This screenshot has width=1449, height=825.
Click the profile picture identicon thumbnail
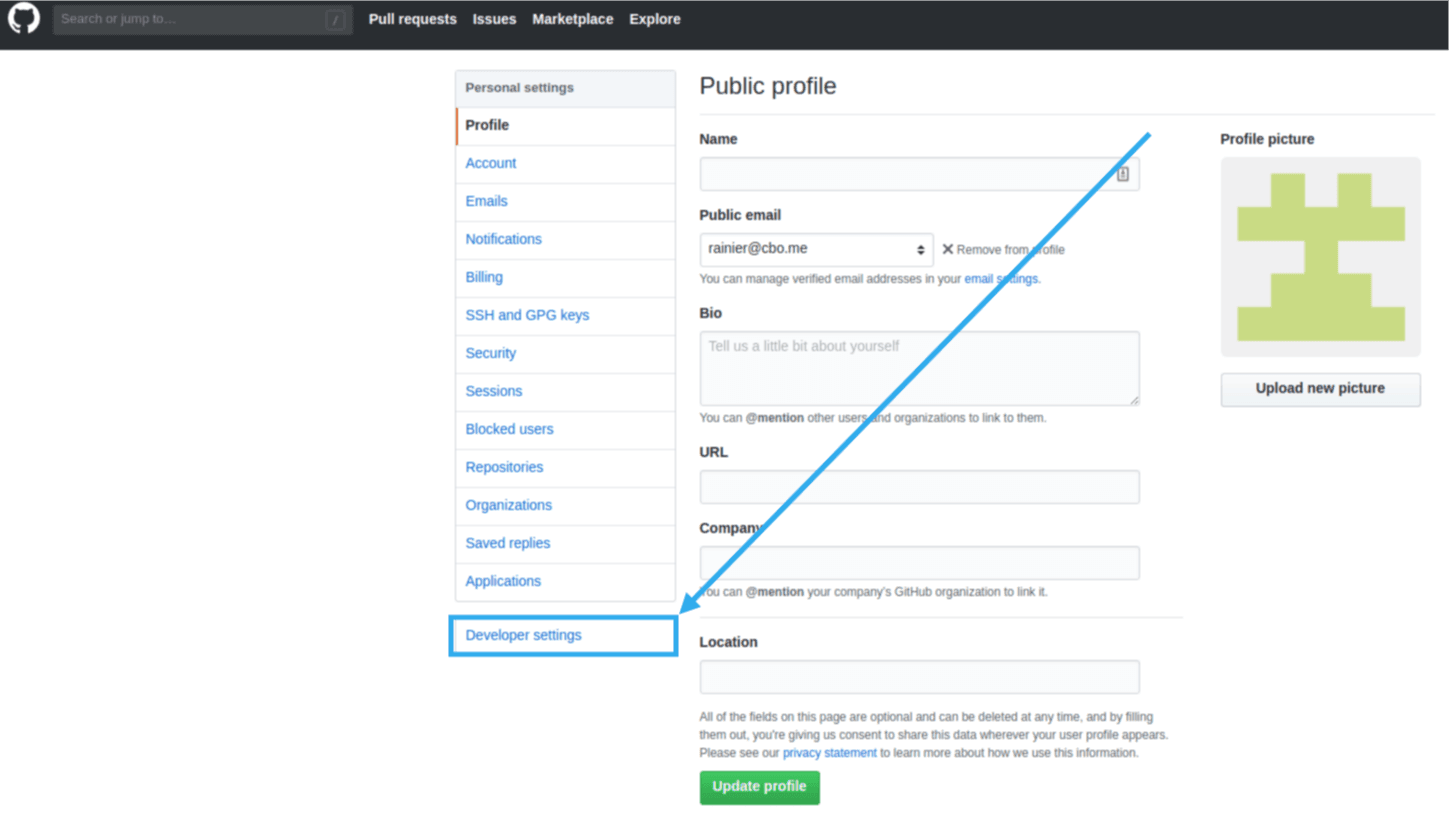[x=1320, y=257]
